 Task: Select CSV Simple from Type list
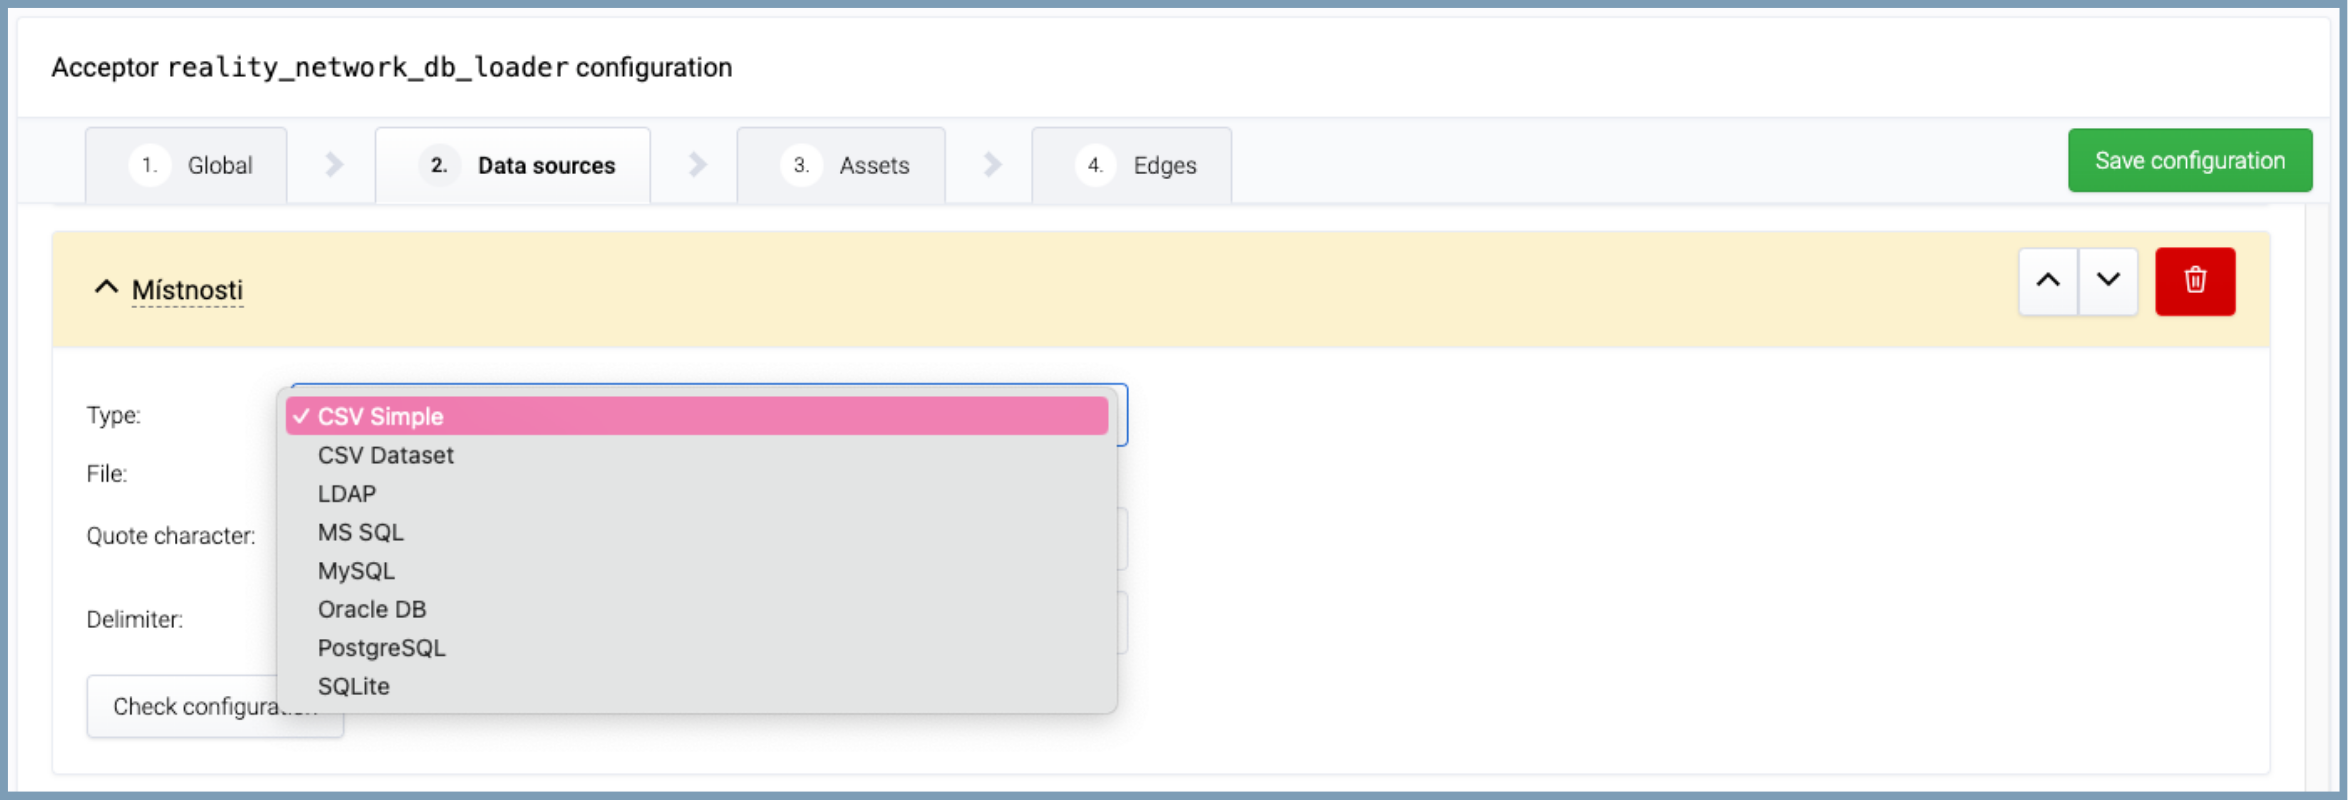[696, 416]
